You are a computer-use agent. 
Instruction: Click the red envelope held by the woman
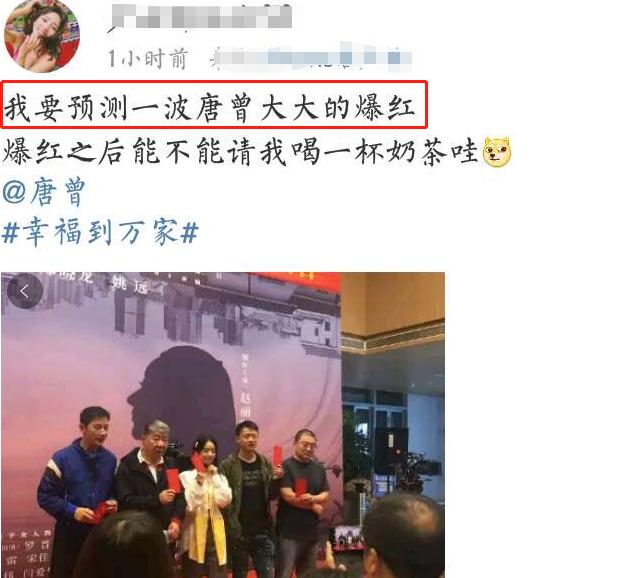tap(198, 463)
